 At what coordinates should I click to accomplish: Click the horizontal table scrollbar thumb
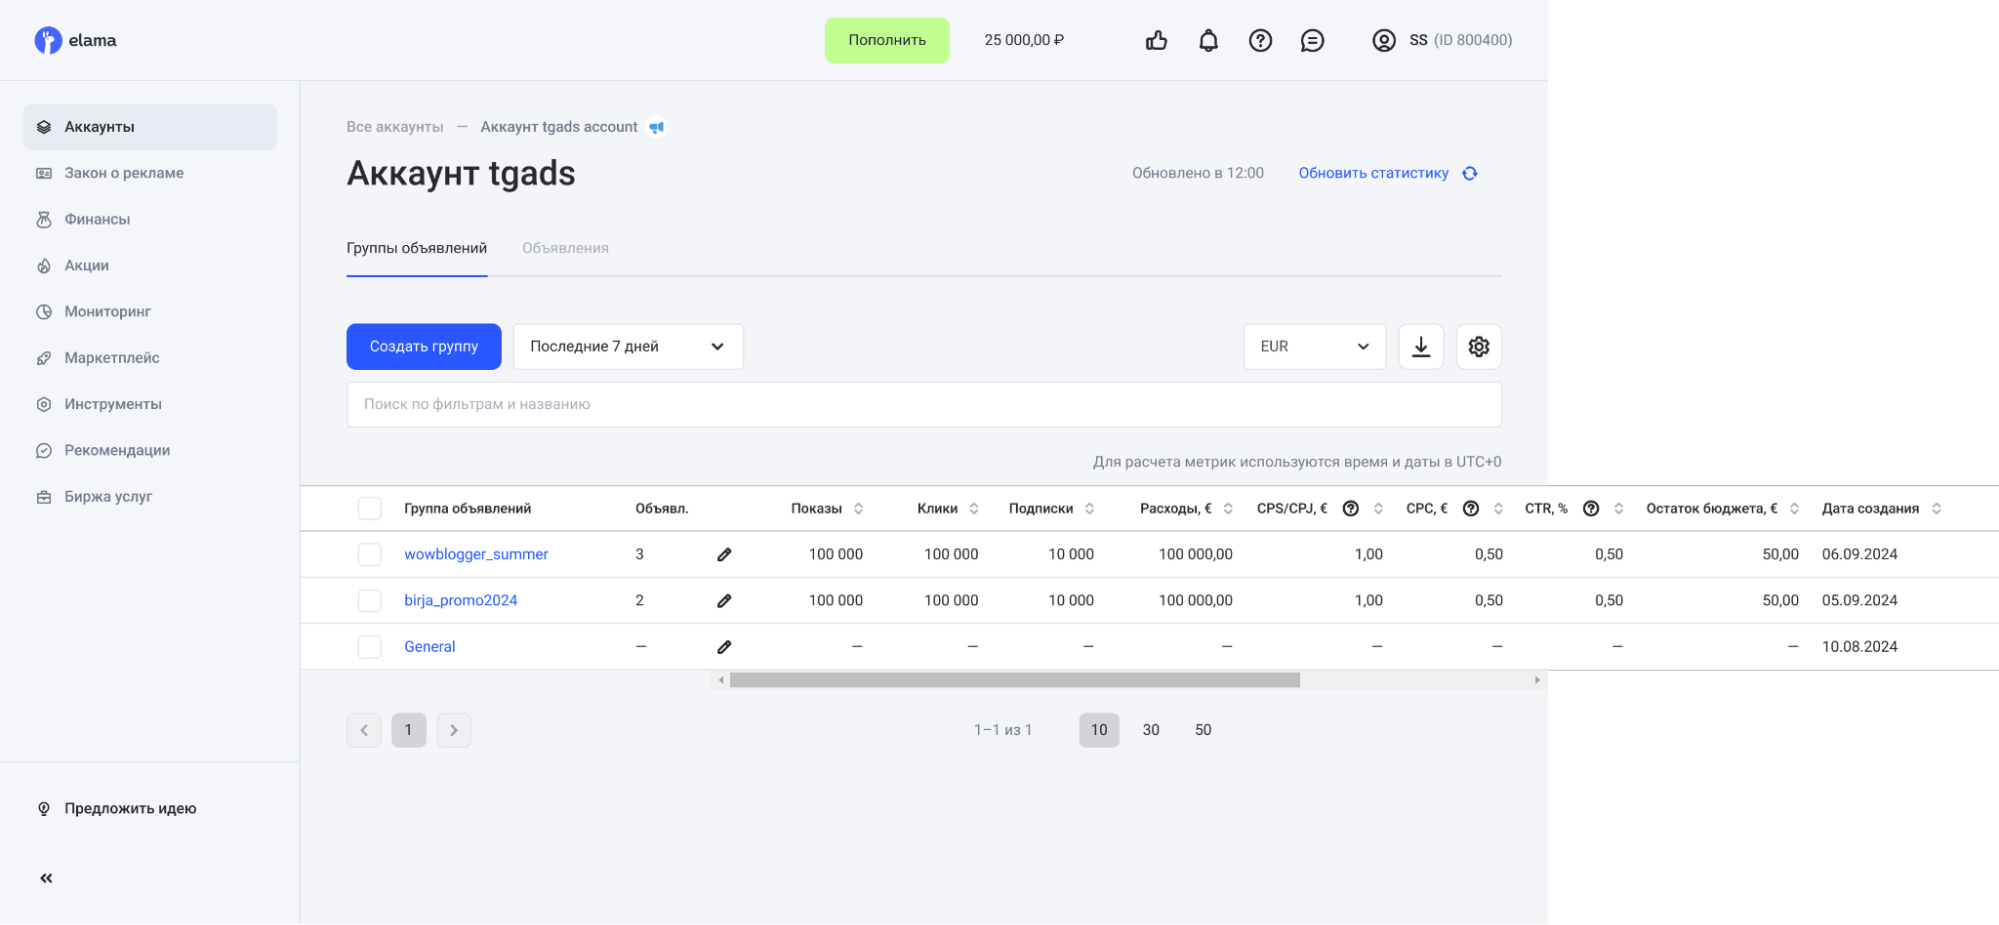click(x=1015, y=680)
